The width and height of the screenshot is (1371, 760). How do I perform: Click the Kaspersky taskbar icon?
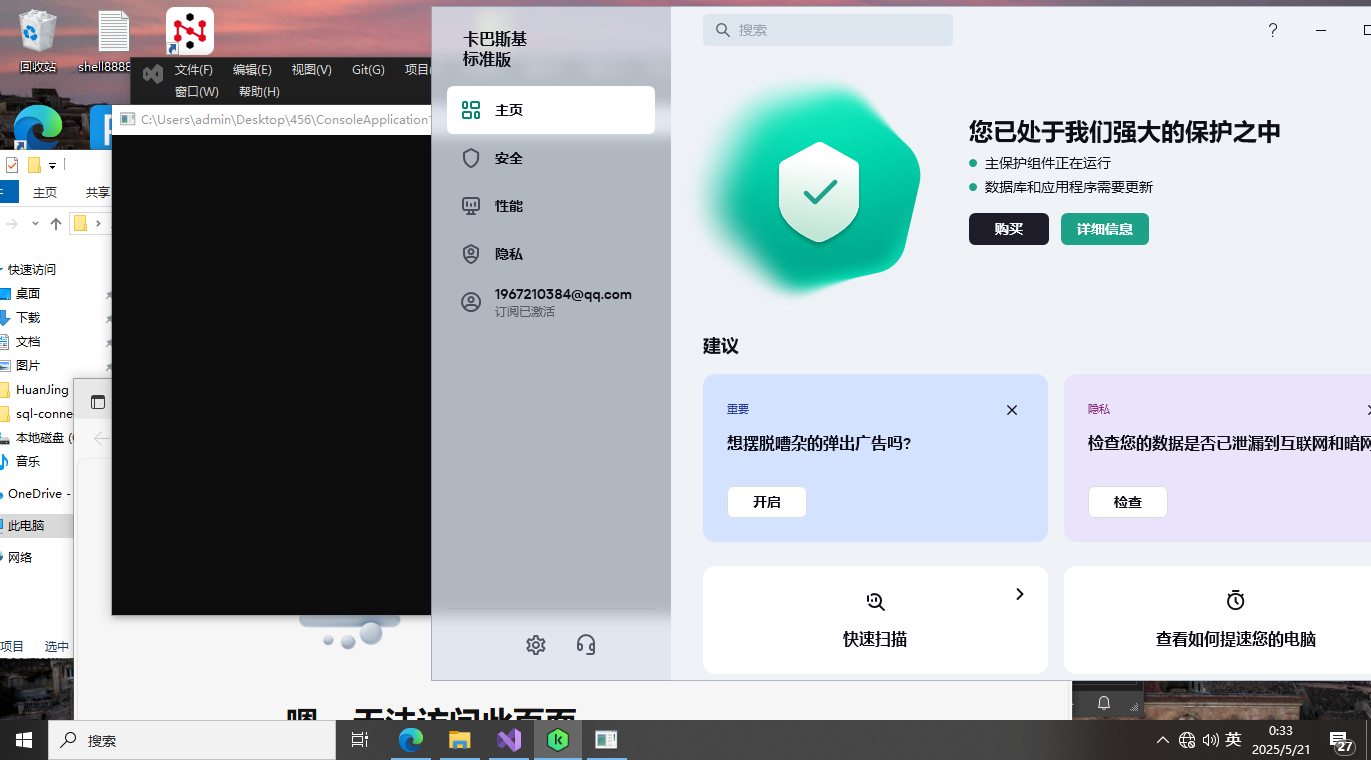pyautogui.click(x=558, y=740)
